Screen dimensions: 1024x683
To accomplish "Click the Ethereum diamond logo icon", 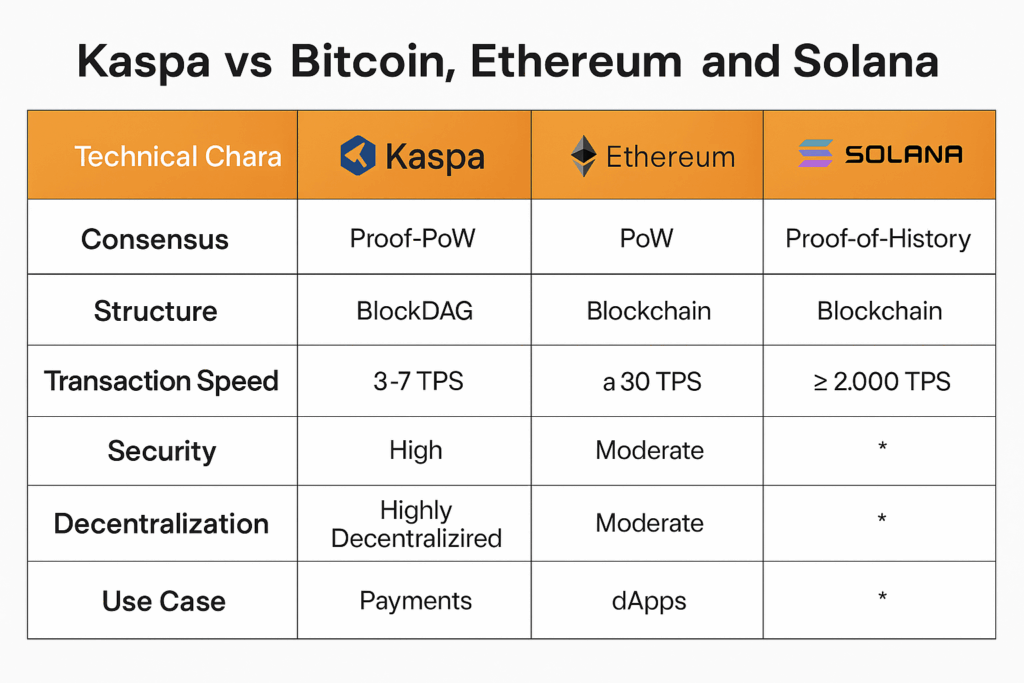I will point(583,157).
